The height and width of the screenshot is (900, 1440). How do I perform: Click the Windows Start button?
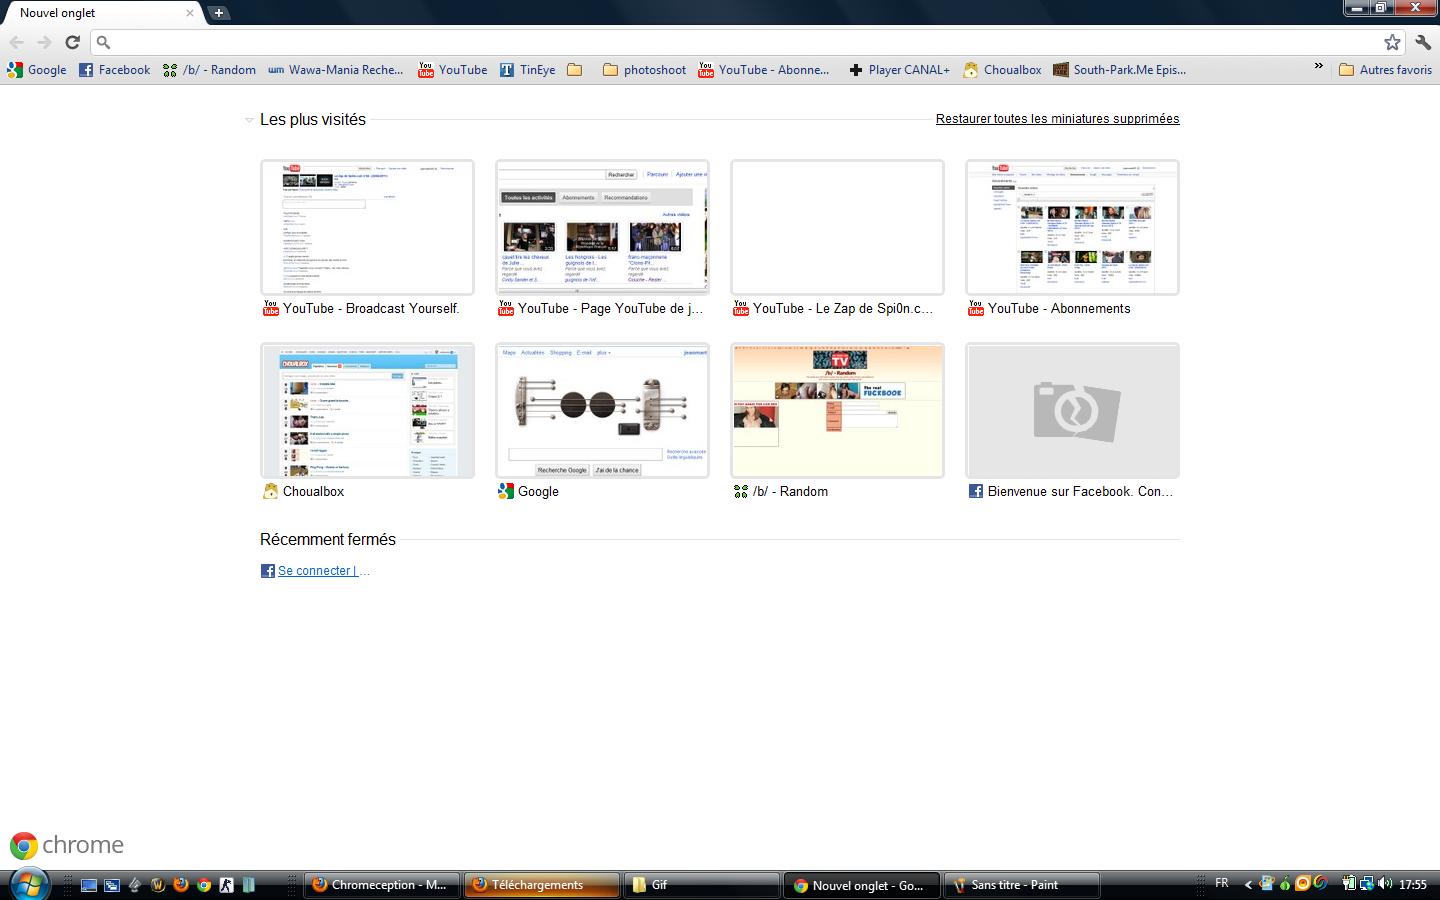tap(28, 884)
